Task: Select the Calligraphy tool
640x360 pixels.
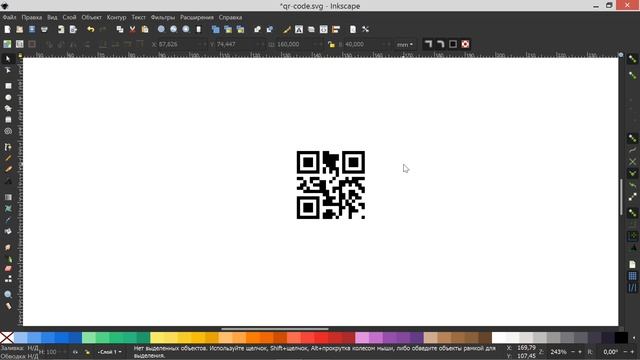Action: [8, 169]
